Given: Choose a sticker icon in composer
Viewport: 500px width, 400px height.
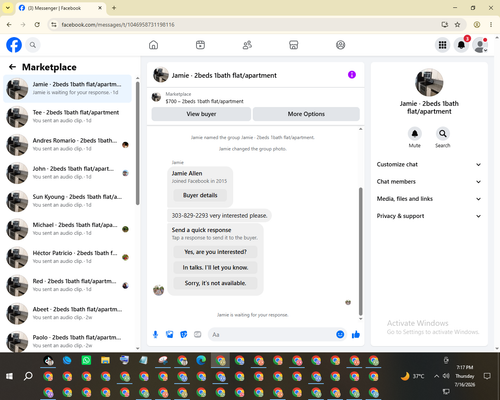Looking at the screenshot, I should (184, 334).
